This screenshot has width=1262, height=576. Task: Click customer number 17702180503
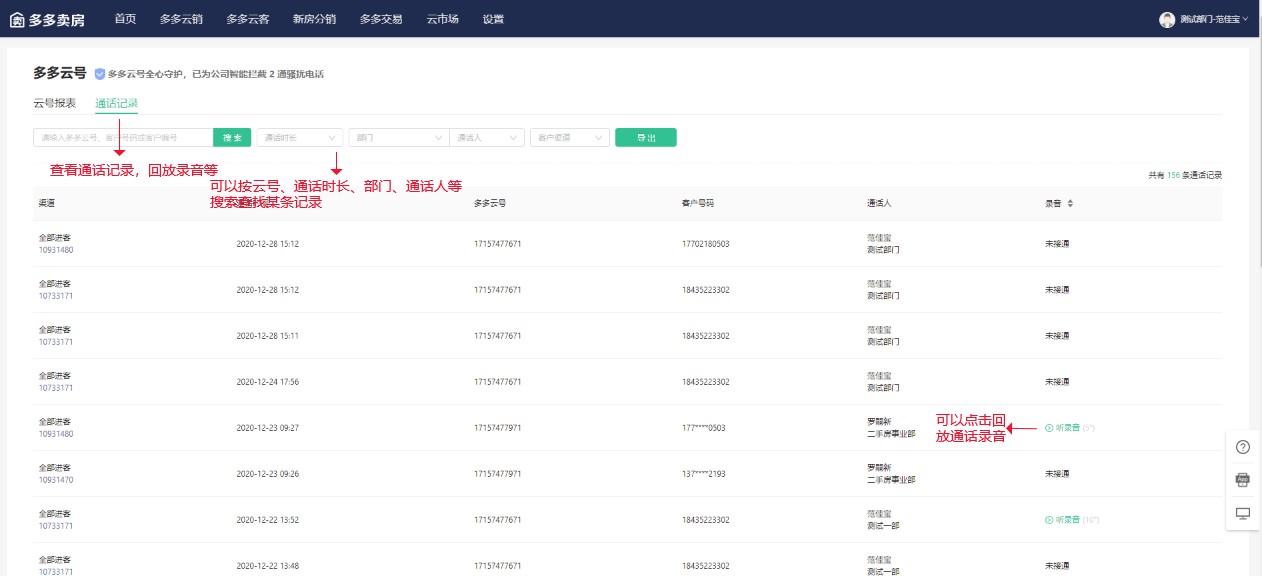[705, 244]
